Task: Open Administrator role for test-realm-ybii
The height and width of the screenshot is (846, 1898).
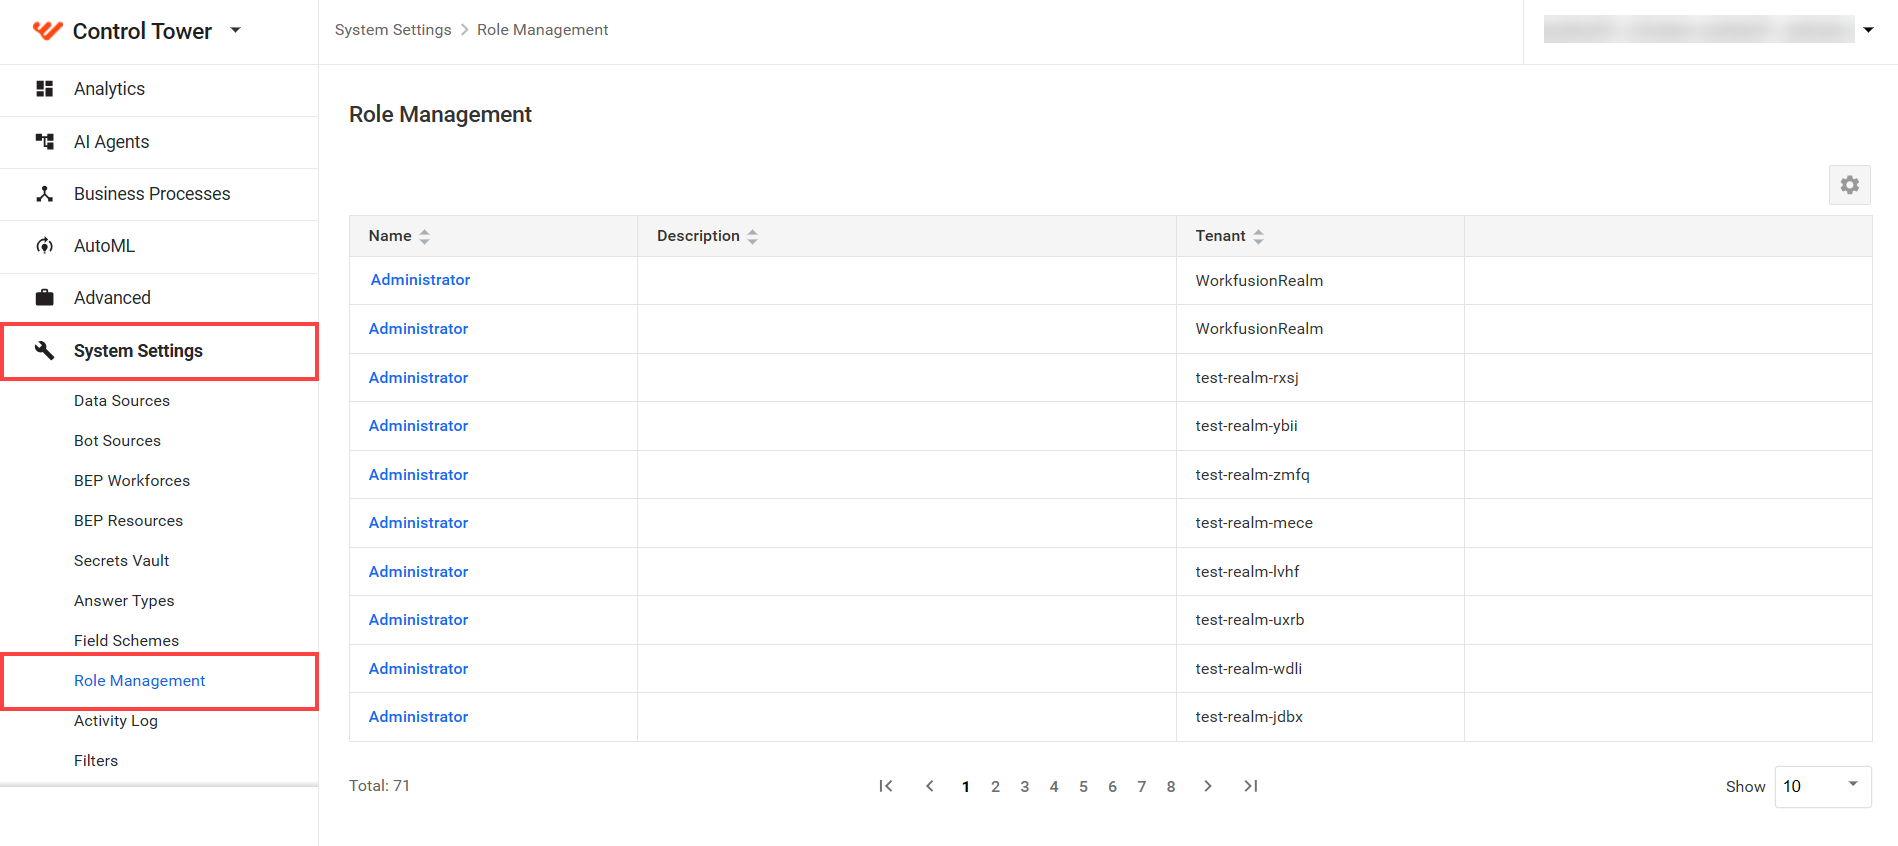Action: pos(418,426)
